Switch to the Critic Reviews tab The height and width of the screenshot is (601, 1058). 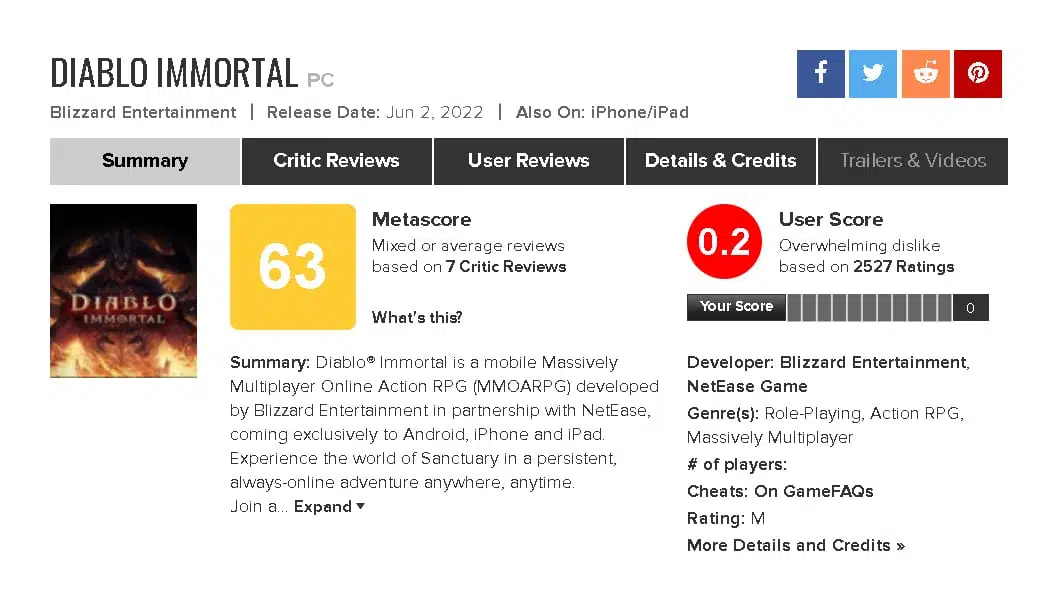336,161
